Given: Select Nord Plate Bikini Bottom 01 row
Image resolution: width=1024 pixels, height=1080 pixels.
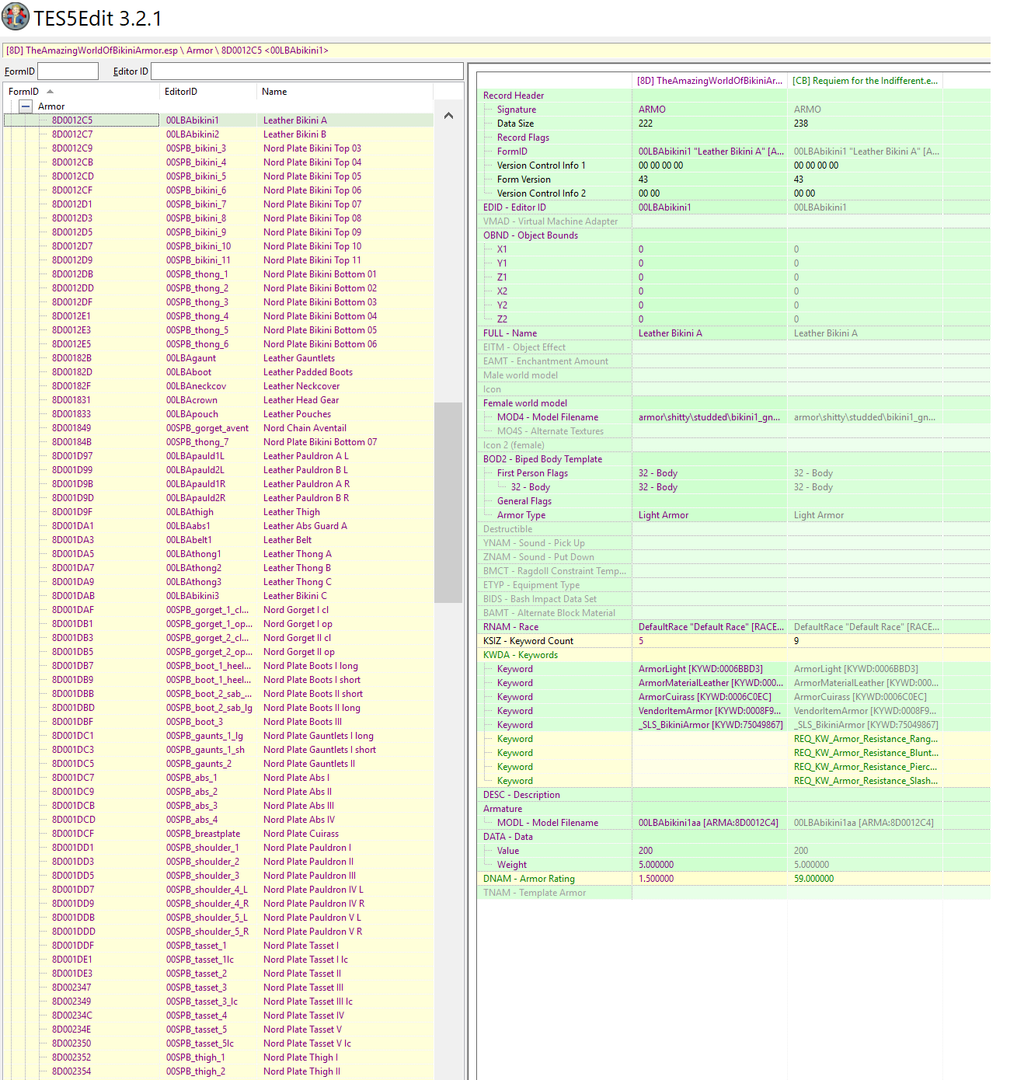Looking at the screenshot, I should 218,274.
